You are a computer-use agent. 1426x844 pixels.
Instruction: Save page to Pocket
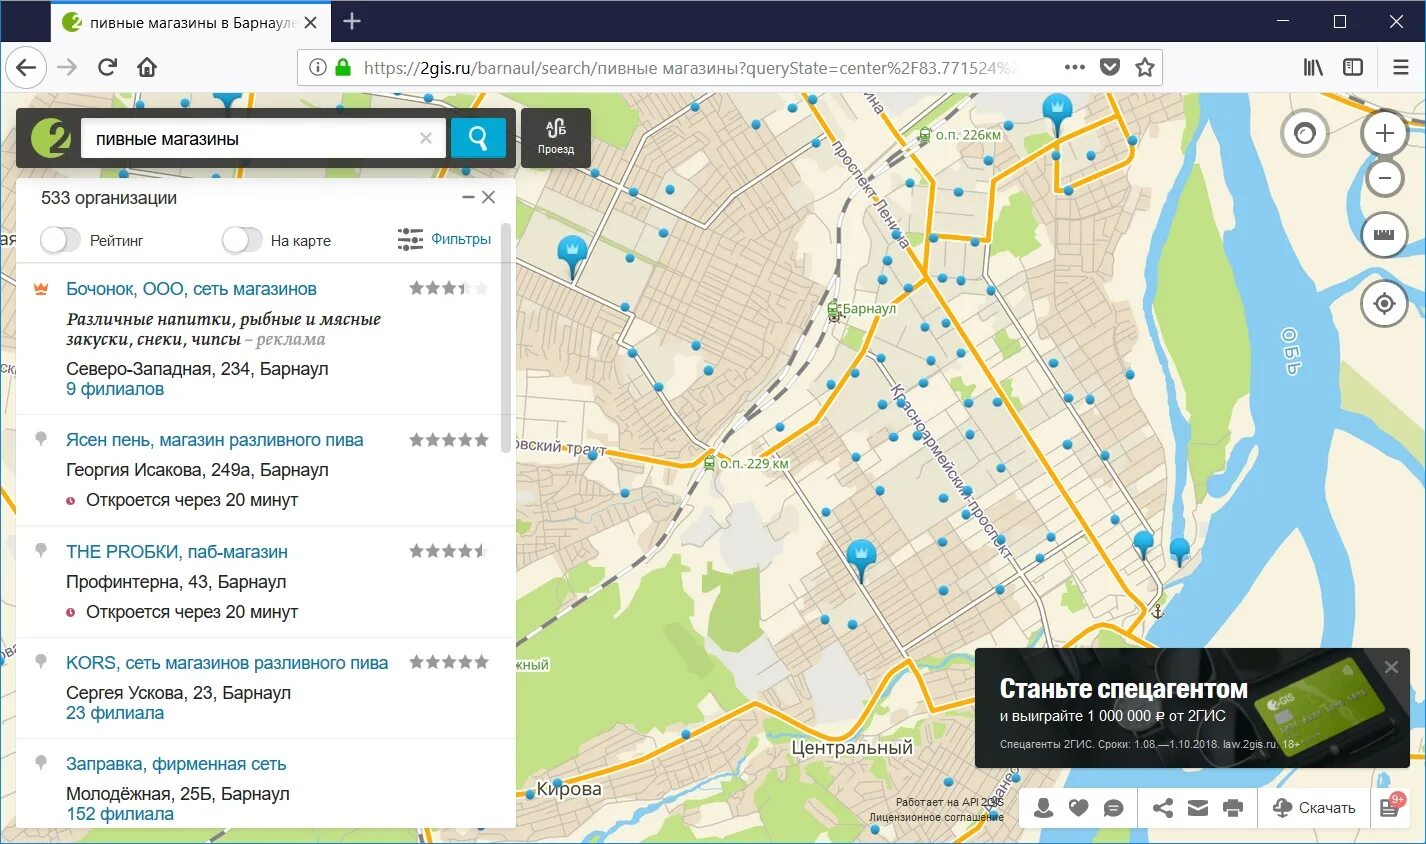click(x=1110, y=67)
